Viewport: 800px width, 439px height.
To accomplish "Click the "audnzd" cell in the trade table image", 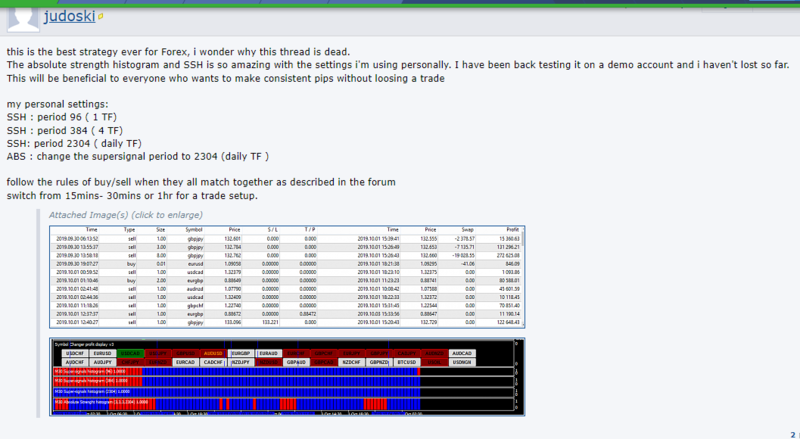I will point(195,289).
